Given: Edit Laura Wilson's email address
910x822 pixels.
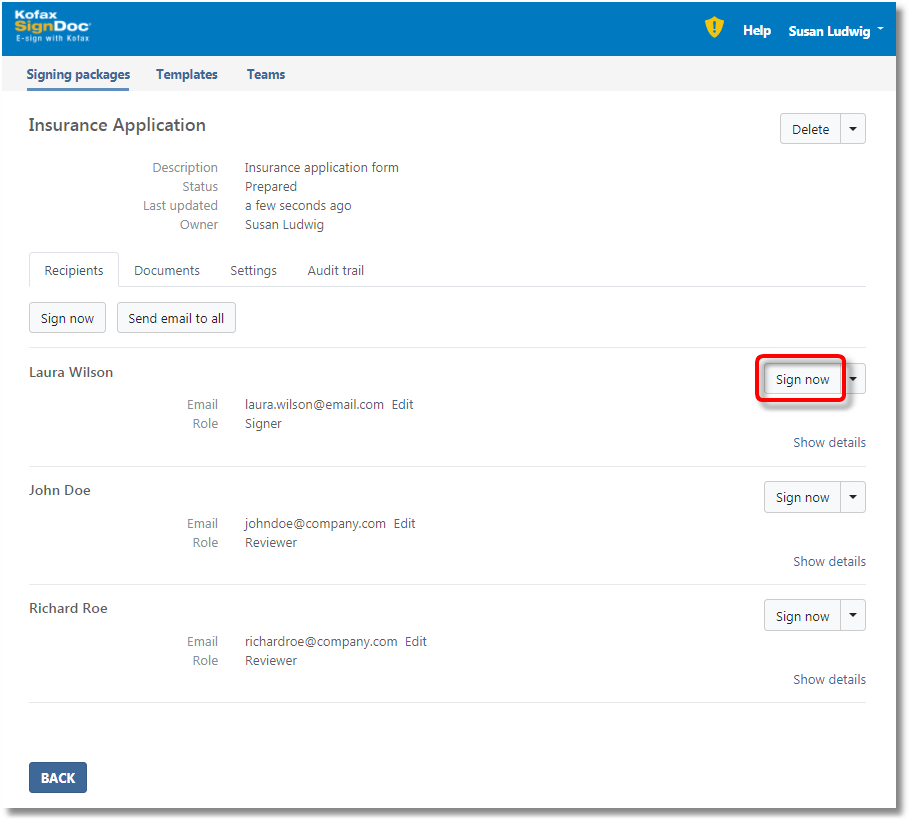Looking at the screenshot, I should pos(402,405).
